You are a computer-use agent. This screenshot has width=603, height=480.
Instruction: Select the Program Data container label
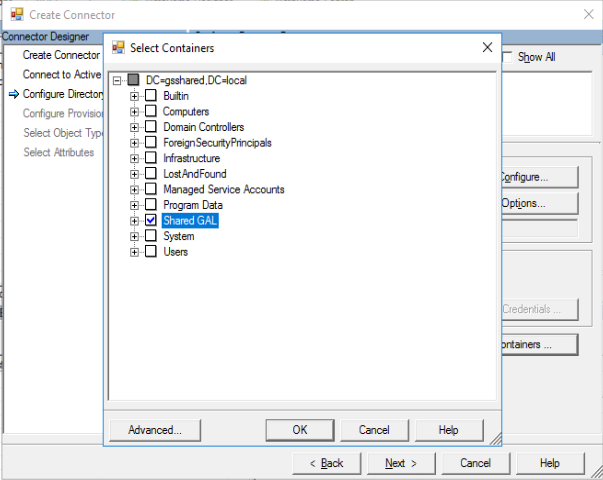(192, 205)
